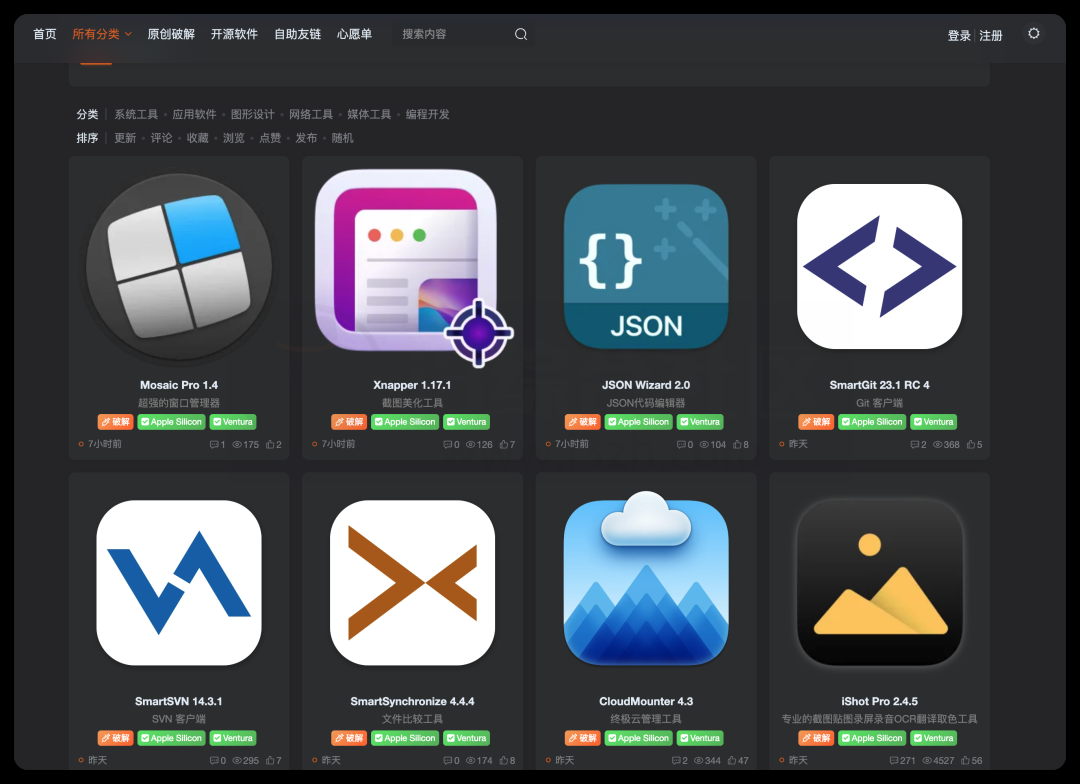Toggle the theme brightness icon
The height and width of the screenshot is (784, 1080).
click(x=1034, y=33)
